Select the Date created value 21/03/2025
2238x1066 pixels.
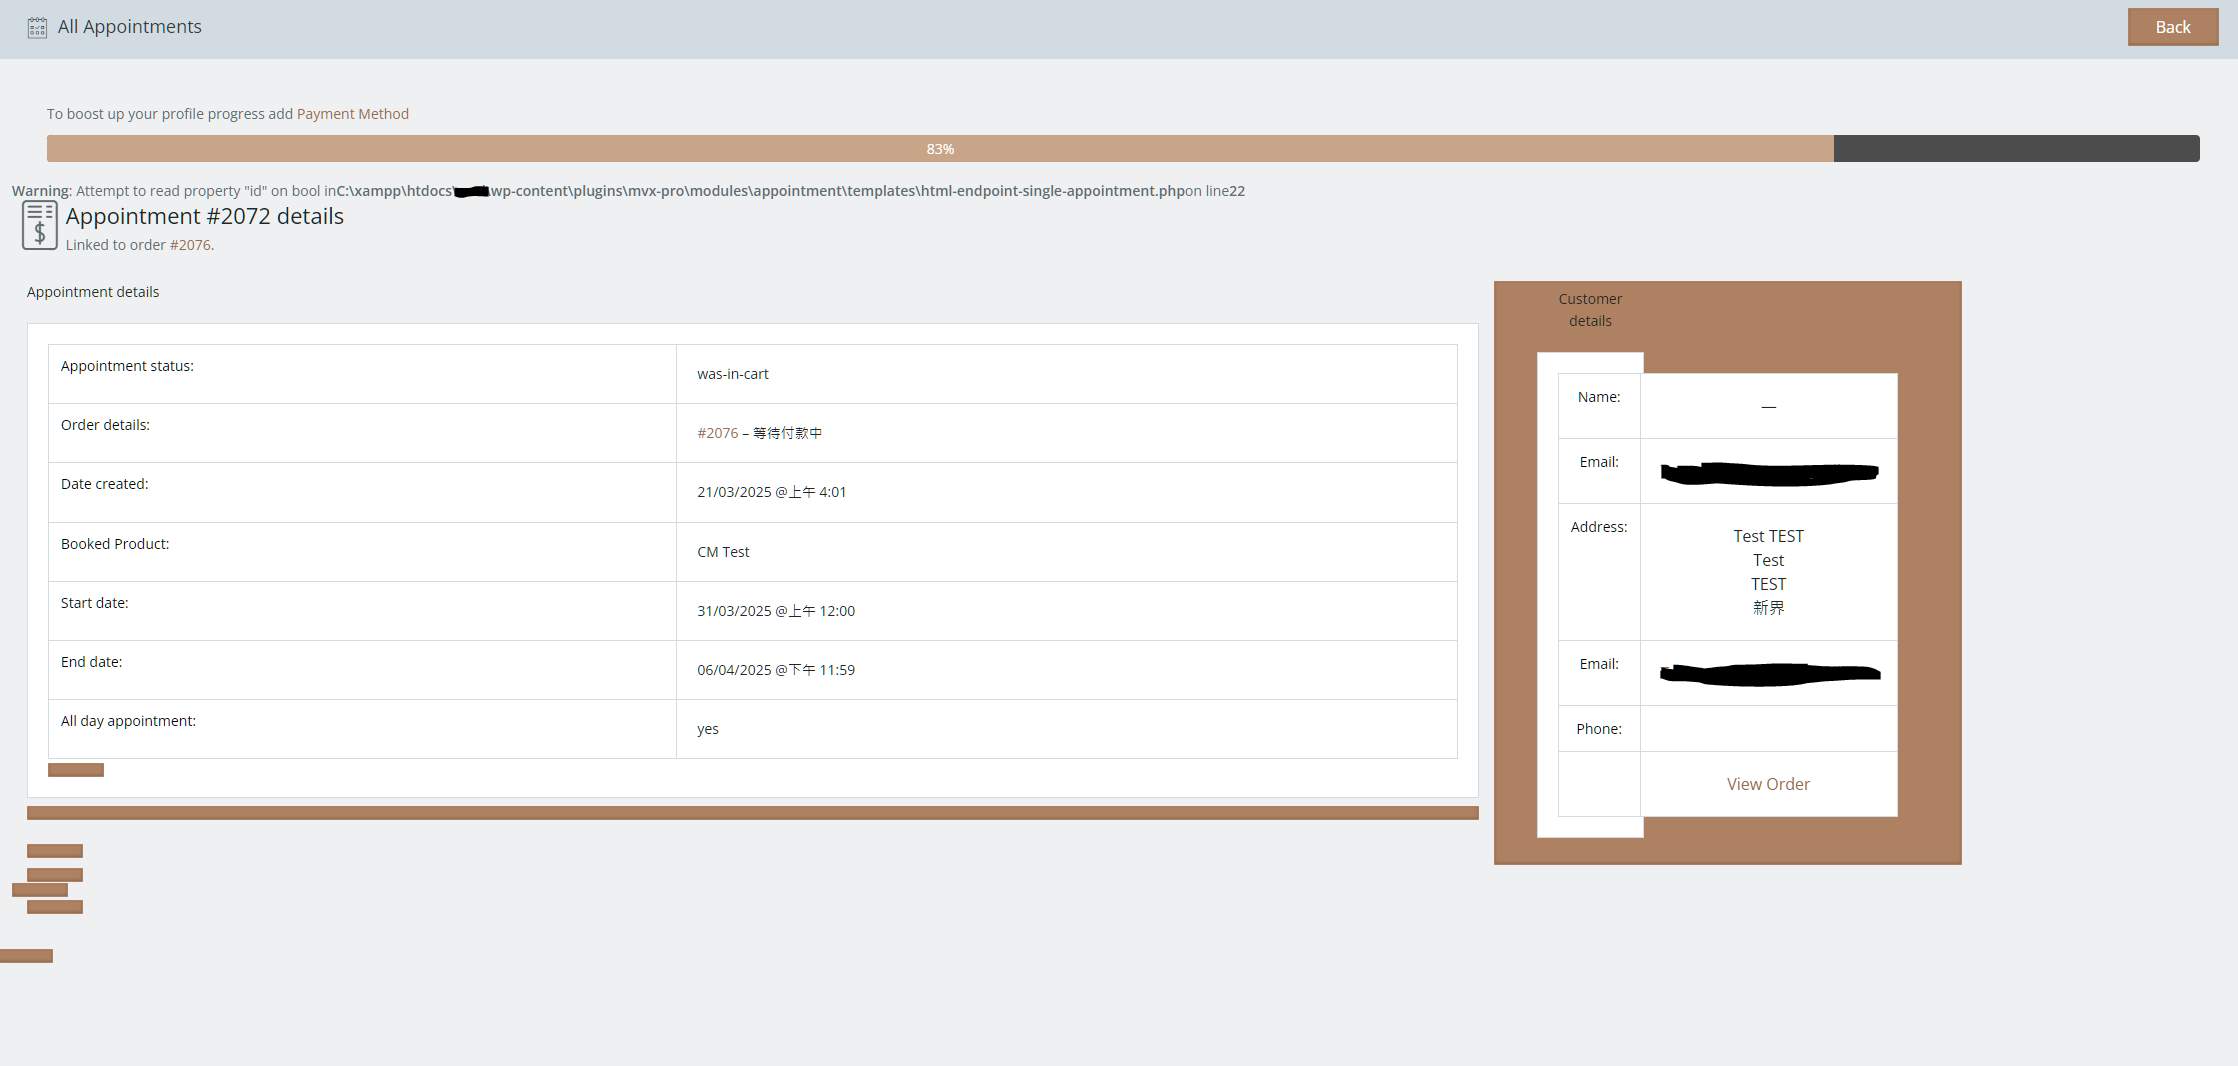[771, 492]
